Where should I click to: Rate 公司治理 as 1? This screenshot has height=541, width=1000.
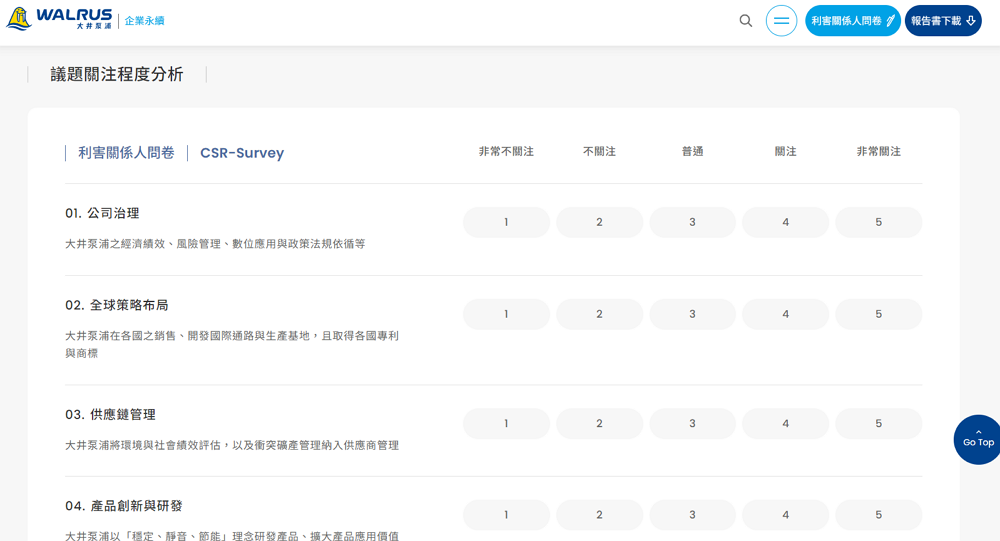(x=506, y=222)
